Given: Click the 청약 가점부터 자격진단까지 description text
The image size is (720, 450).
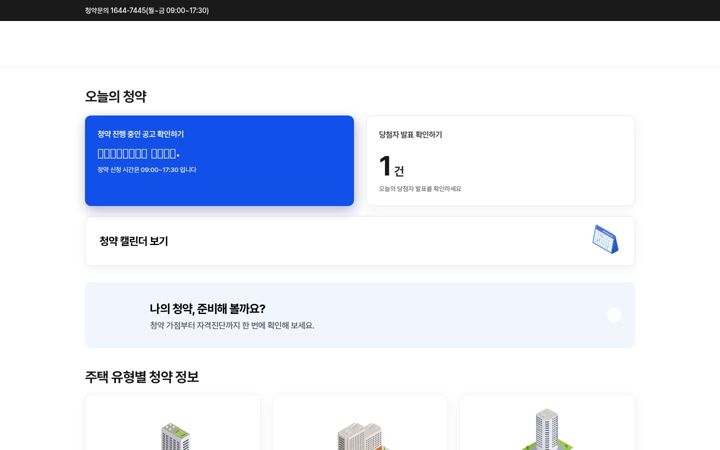Looking at the screenshot, I should [x=232, y=326].
